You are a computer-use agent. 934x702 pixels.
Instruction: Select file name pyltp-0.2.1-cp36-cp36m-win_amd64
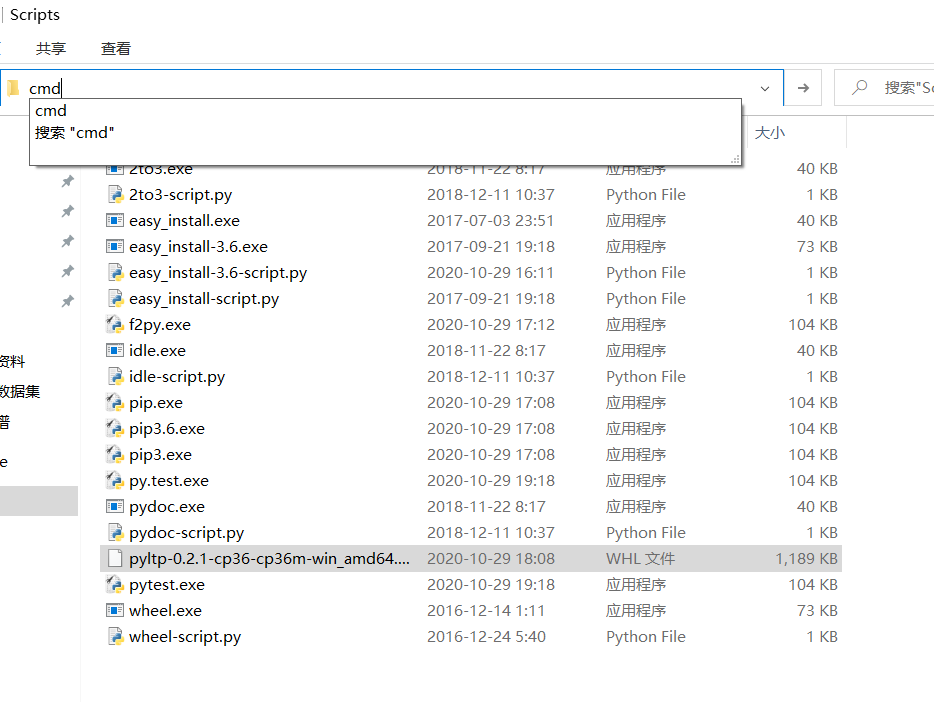click(x=269, y=559)
